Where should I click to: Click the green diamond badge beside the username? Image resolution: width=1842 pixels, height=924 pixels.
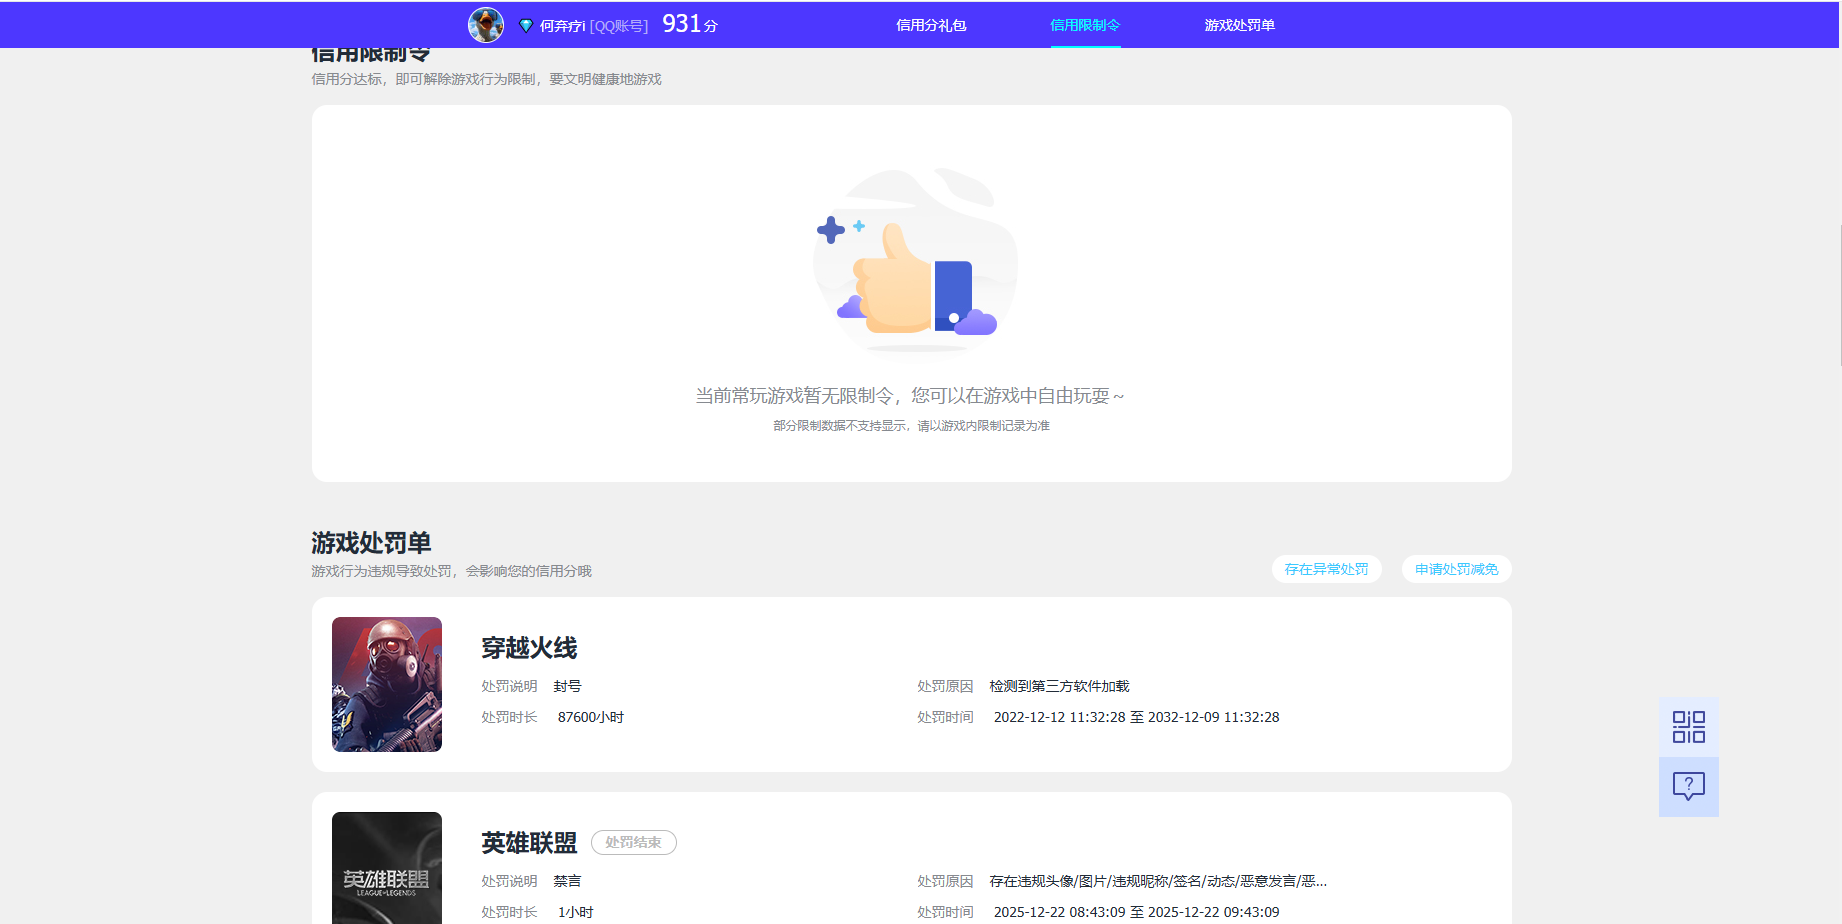tap(526, 24)
